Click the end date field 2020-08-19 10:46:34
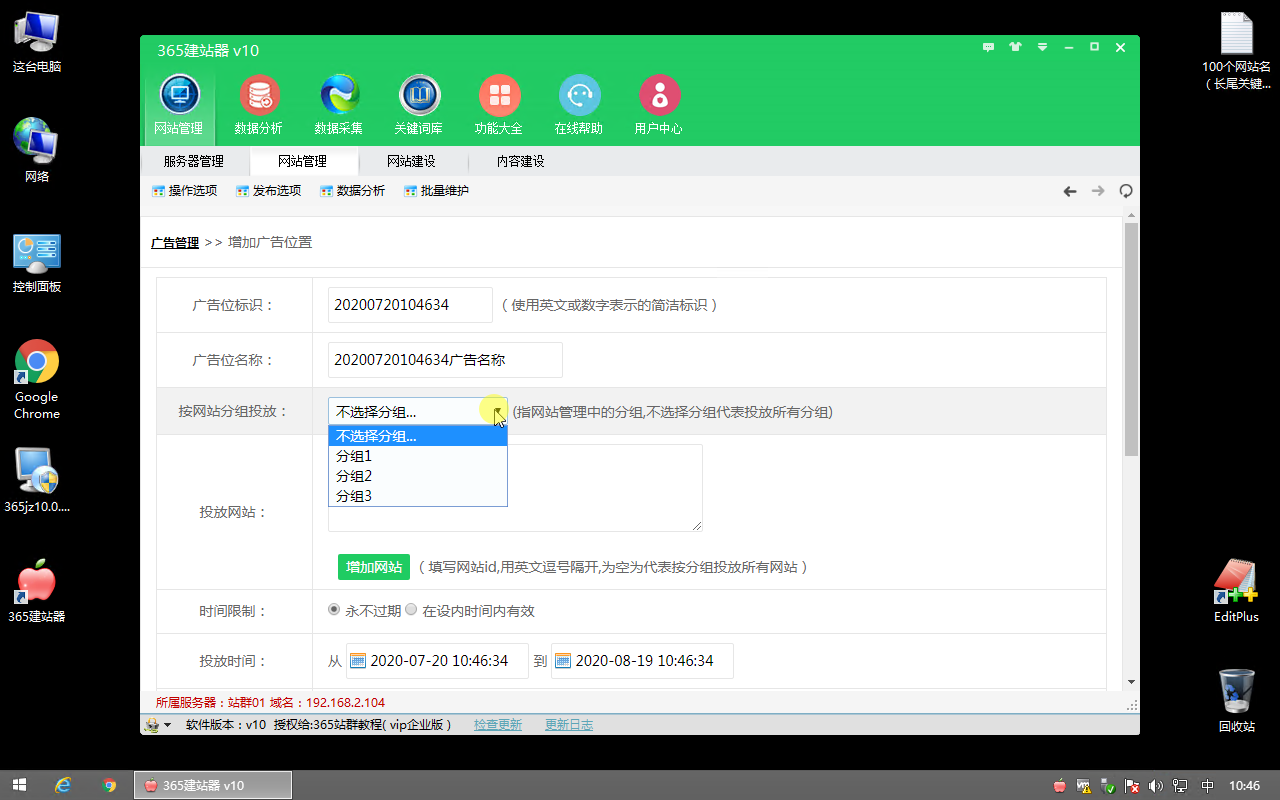This screenshot has width=1280, height=800. click(x=643, y=661)
